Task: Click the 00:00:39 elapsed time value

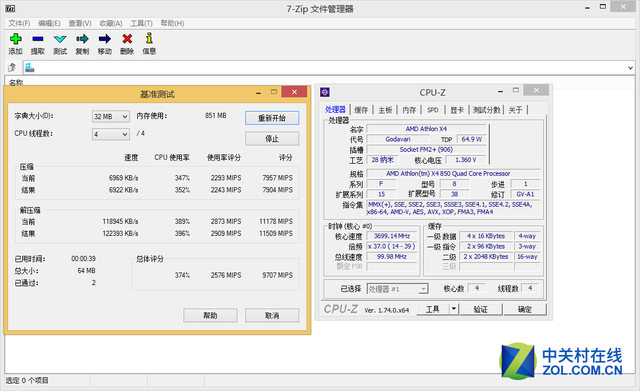Action: [x=83, y=259]
